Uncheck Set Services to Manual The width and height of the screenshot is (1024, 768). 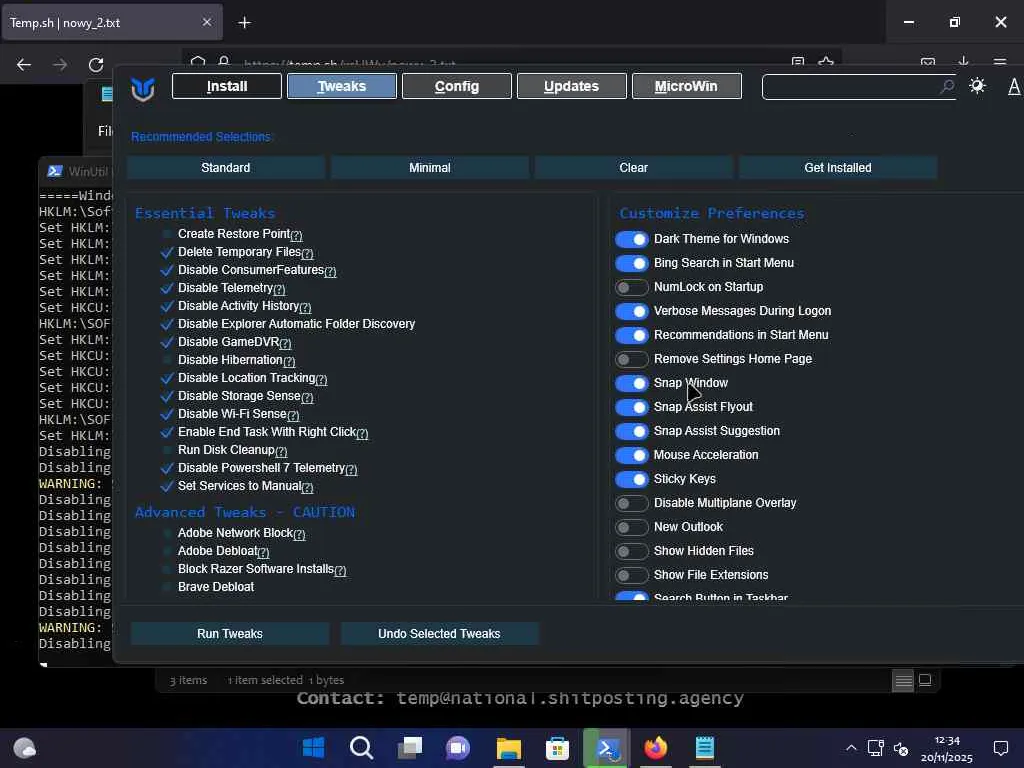167,486
